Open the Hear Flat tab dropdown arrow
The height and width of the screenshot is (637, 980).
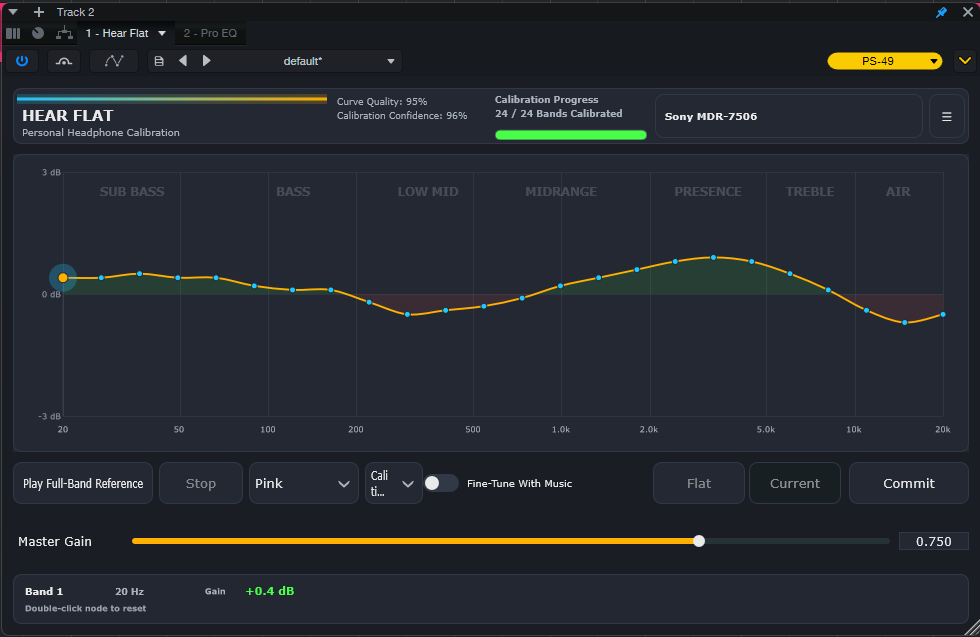(x=162, y=33)
